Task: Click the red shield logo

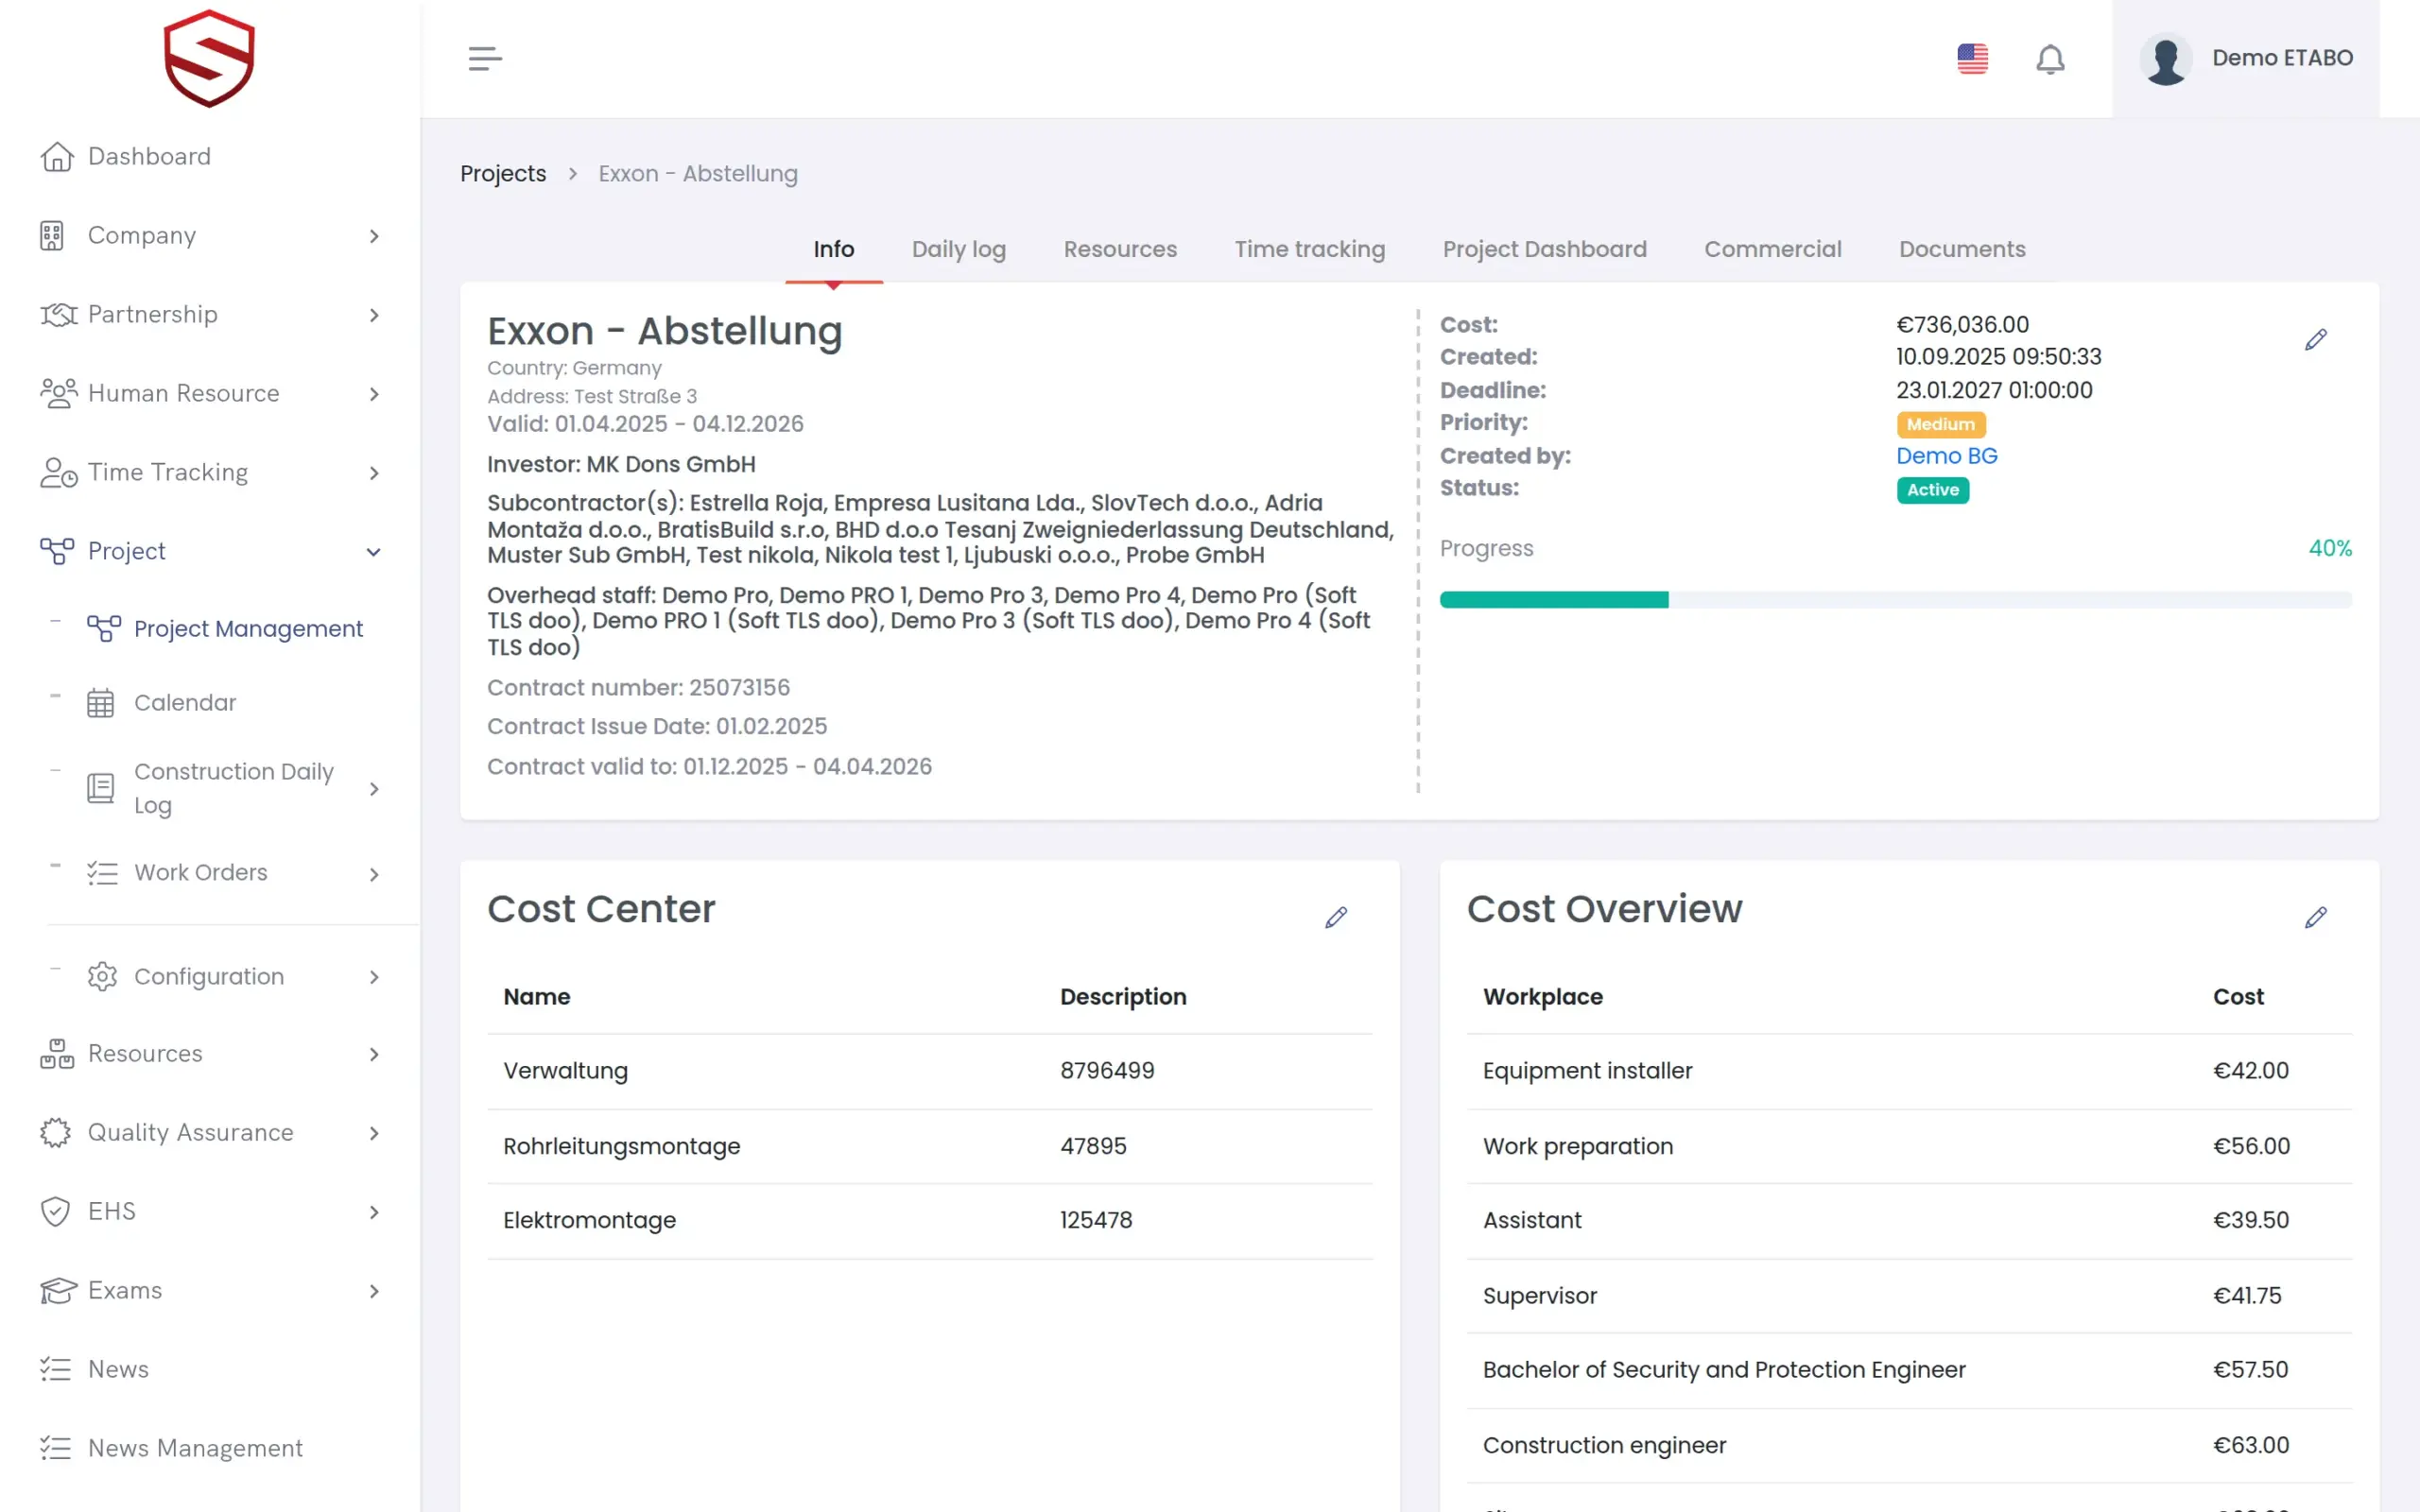Action: [209, 58]
